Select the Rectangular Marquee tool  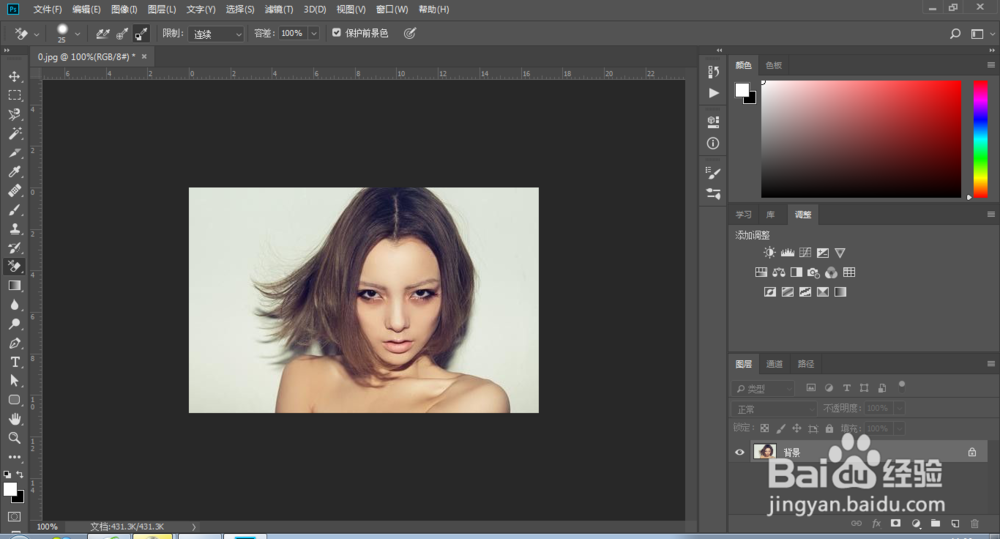tap(15, 96)
